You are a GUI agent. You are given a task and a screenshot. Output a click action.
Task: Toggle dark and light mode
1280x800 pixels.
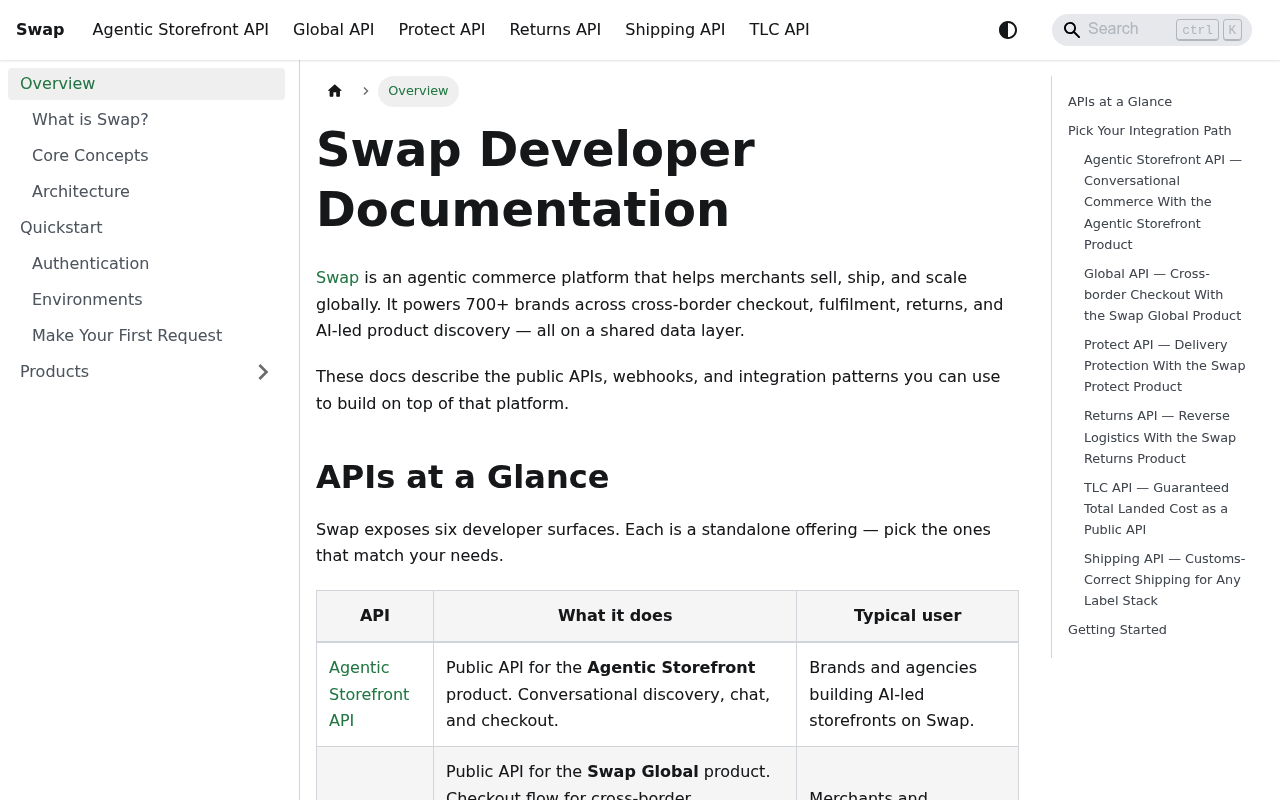click(x=1008, y=30)
